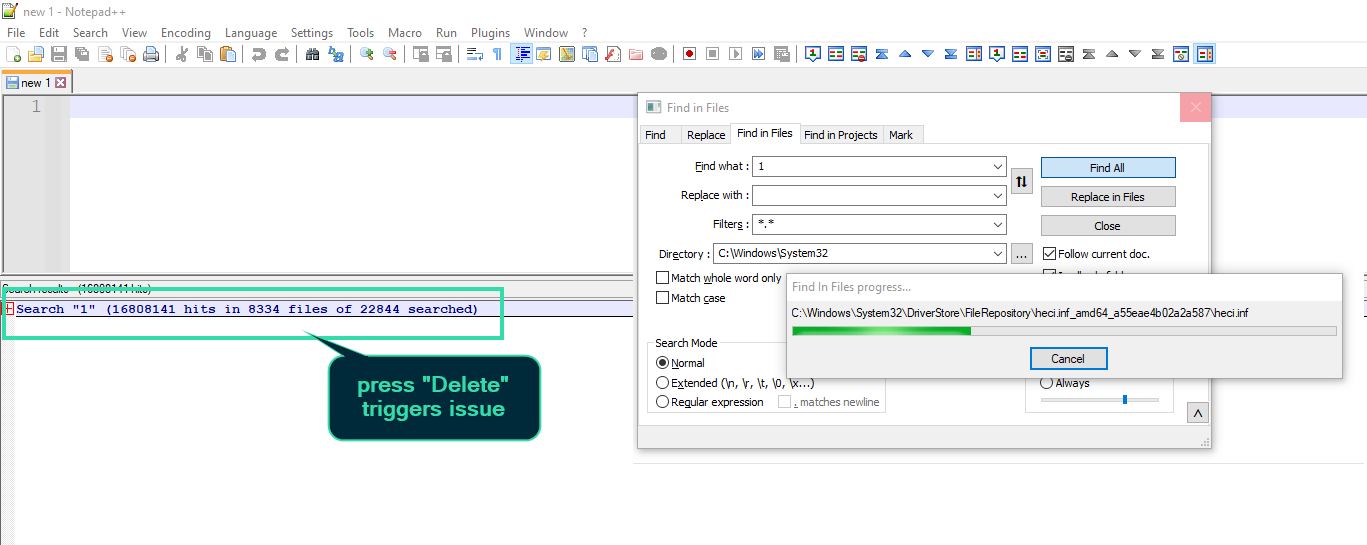Click the Replace toolbar icon
This screenshot has height=545, width=1367.
point(336,54)
